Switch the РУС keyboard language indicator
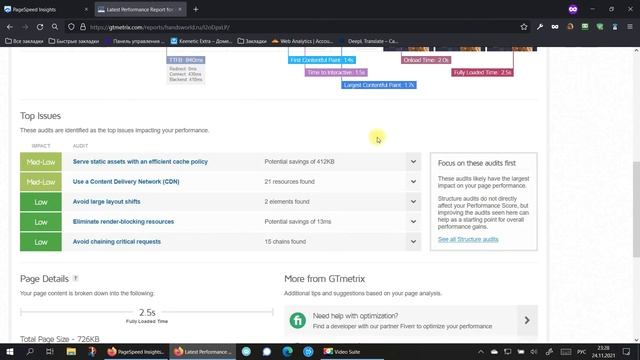The image size is (640, 360). [581, 351]
